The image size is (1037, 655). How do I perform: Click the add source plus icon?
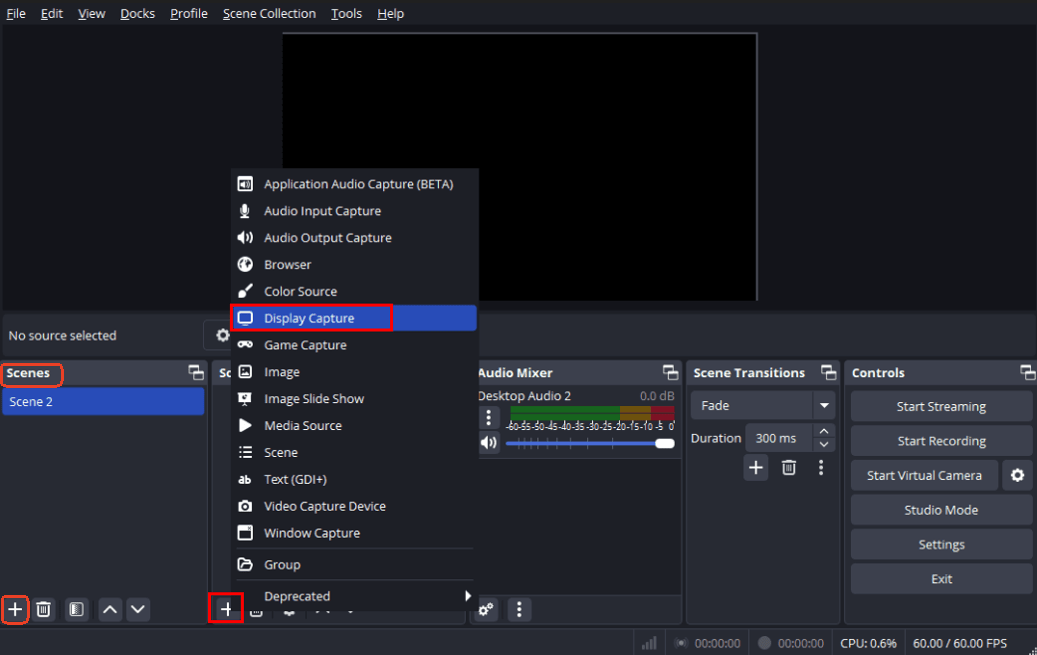[x=226, y=609]
